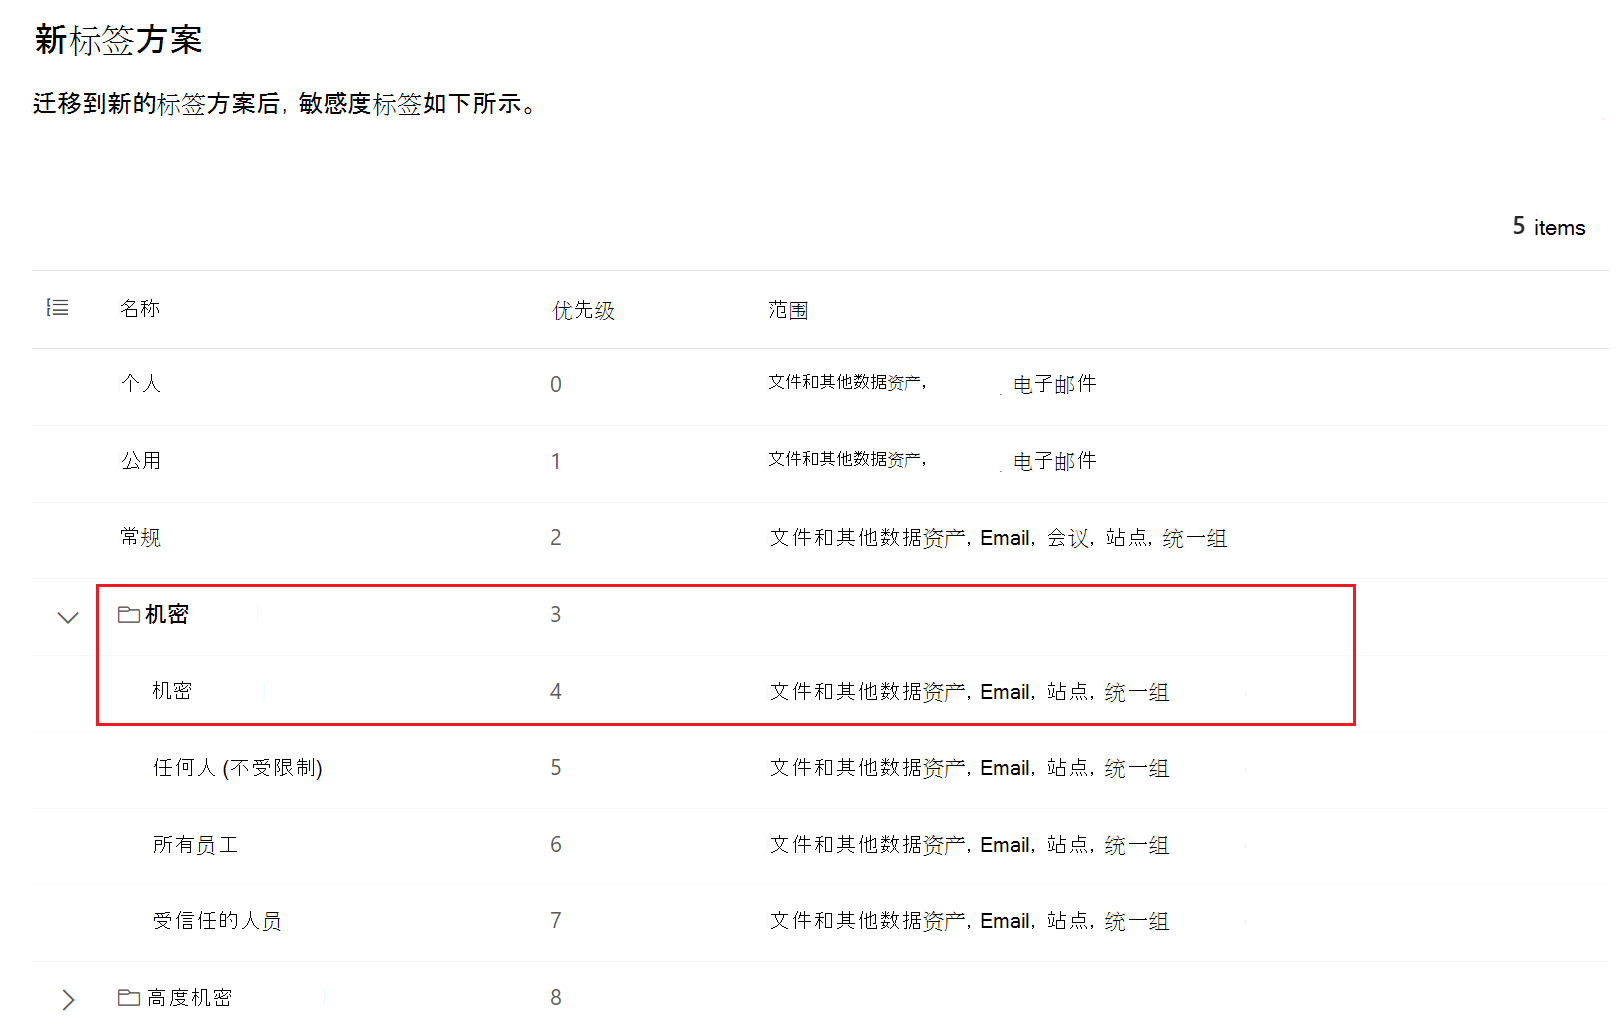Click the 电子邮件 scope link for 个人

[x=1054, y=383]
